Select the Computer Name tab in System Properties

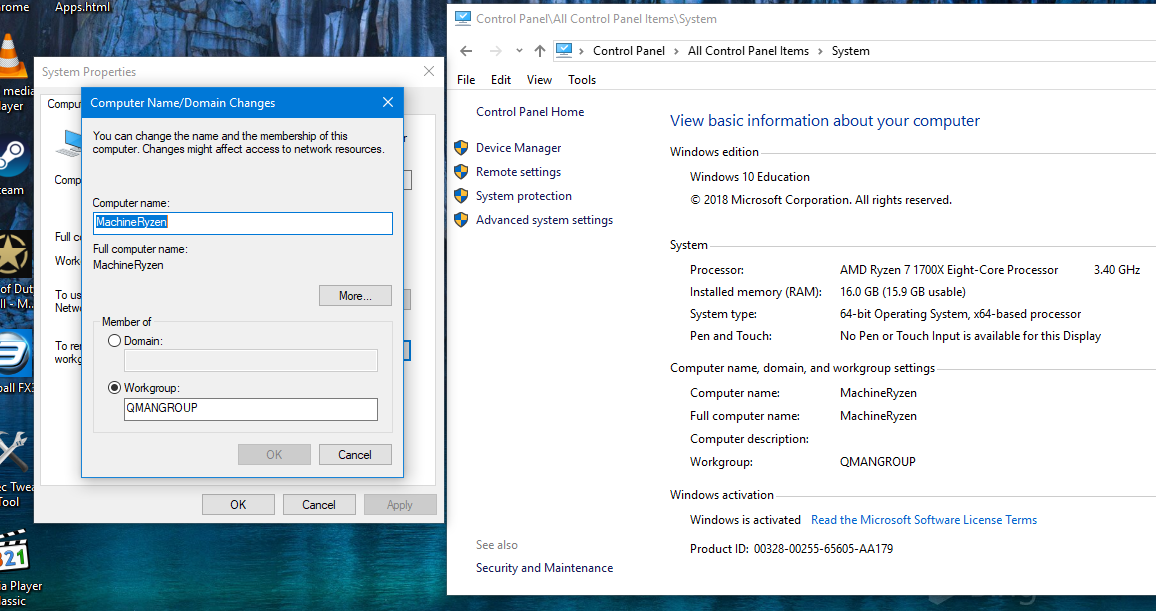click(63, 104)
